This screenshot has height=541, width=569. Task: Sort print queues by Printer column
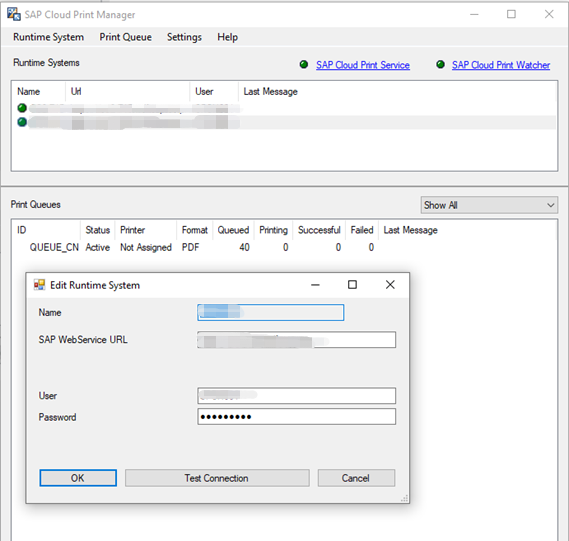coord(146,230)
